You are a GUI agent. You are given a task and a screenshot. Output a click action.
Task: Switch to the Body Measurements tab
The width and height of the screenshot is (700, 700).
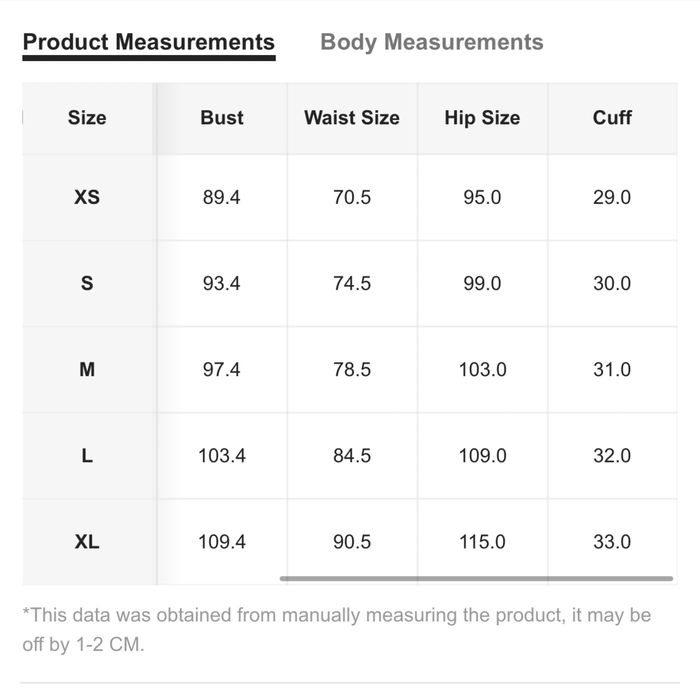coord(431,42)
